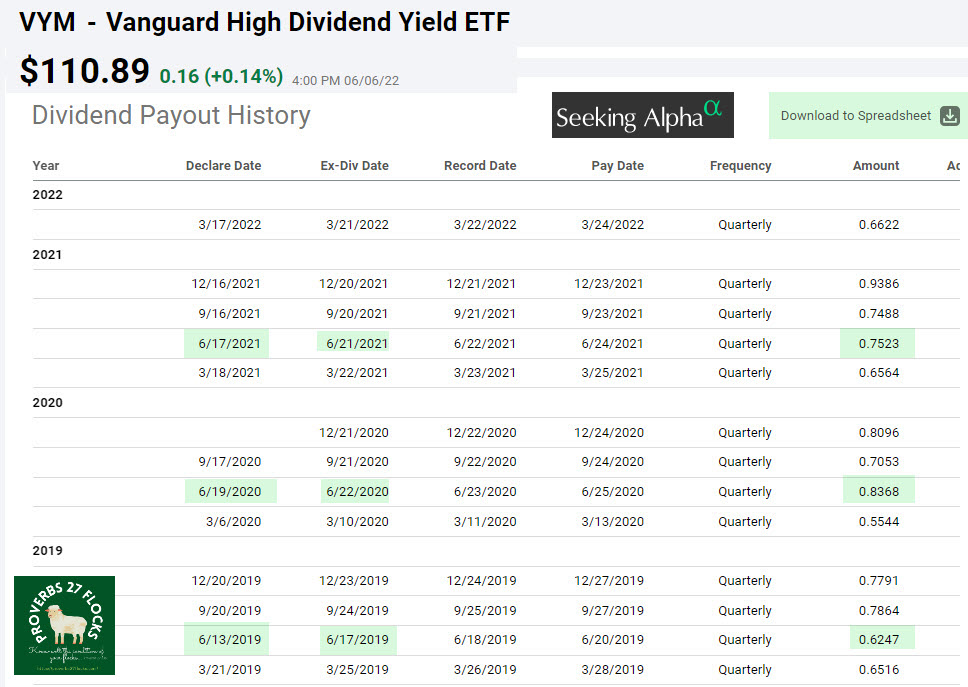
Task: Sort by the Declare Date column header
Action: 223,166
